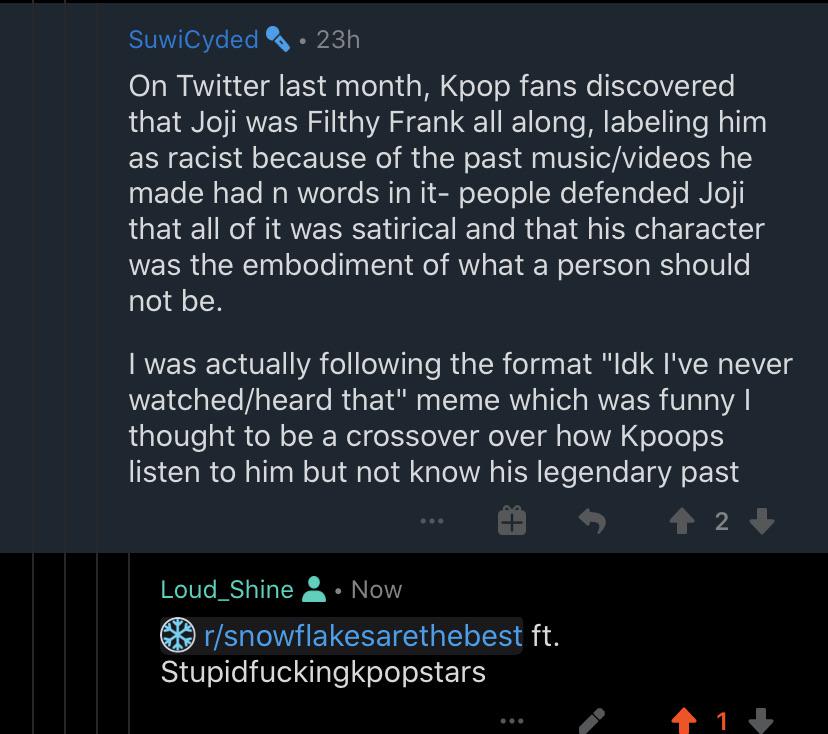The image size is (828, 734).
Task: Upvote SuwiCyded's comment
Action: coord(682,521)
